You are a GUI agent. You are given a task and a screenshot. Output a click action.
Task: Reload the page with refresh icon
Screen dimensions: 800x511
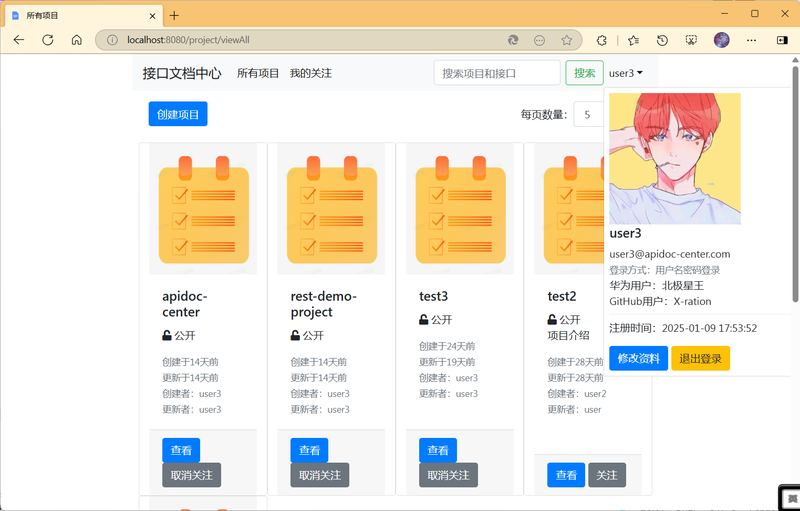tap(48, 40)
